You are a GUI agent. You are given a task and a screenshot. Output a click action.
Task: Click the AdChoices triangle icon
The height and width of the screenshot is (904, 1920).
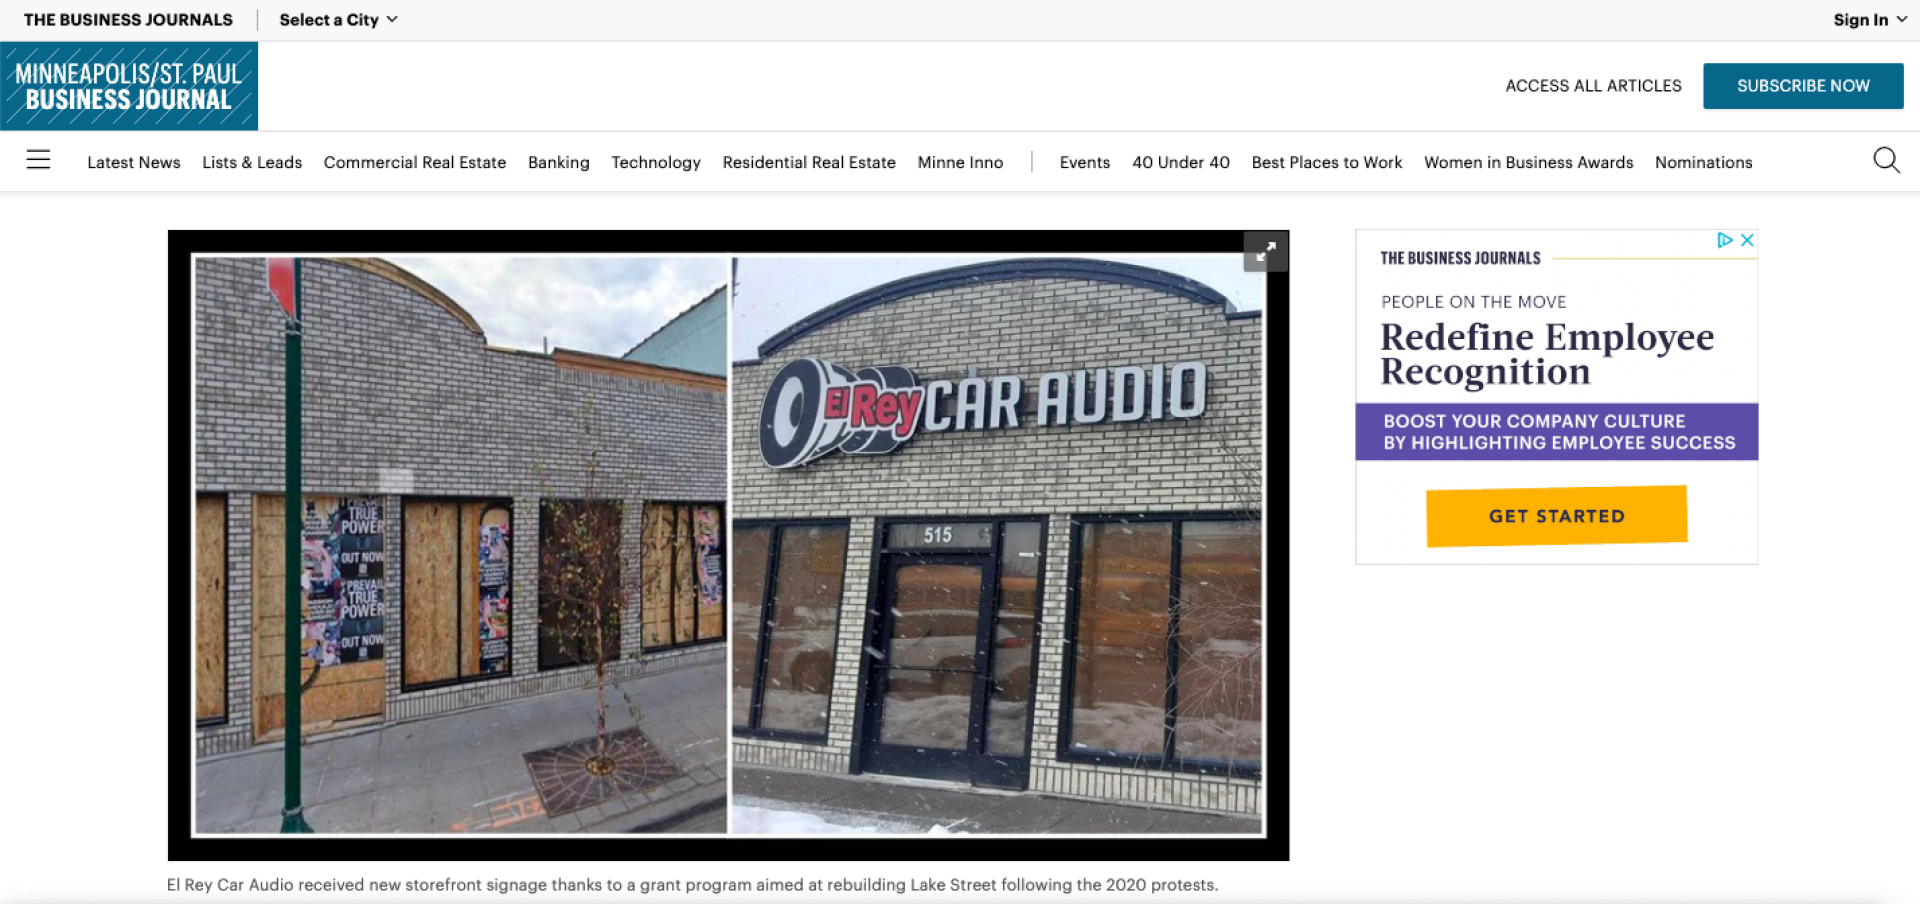[x=1725, y=240]
